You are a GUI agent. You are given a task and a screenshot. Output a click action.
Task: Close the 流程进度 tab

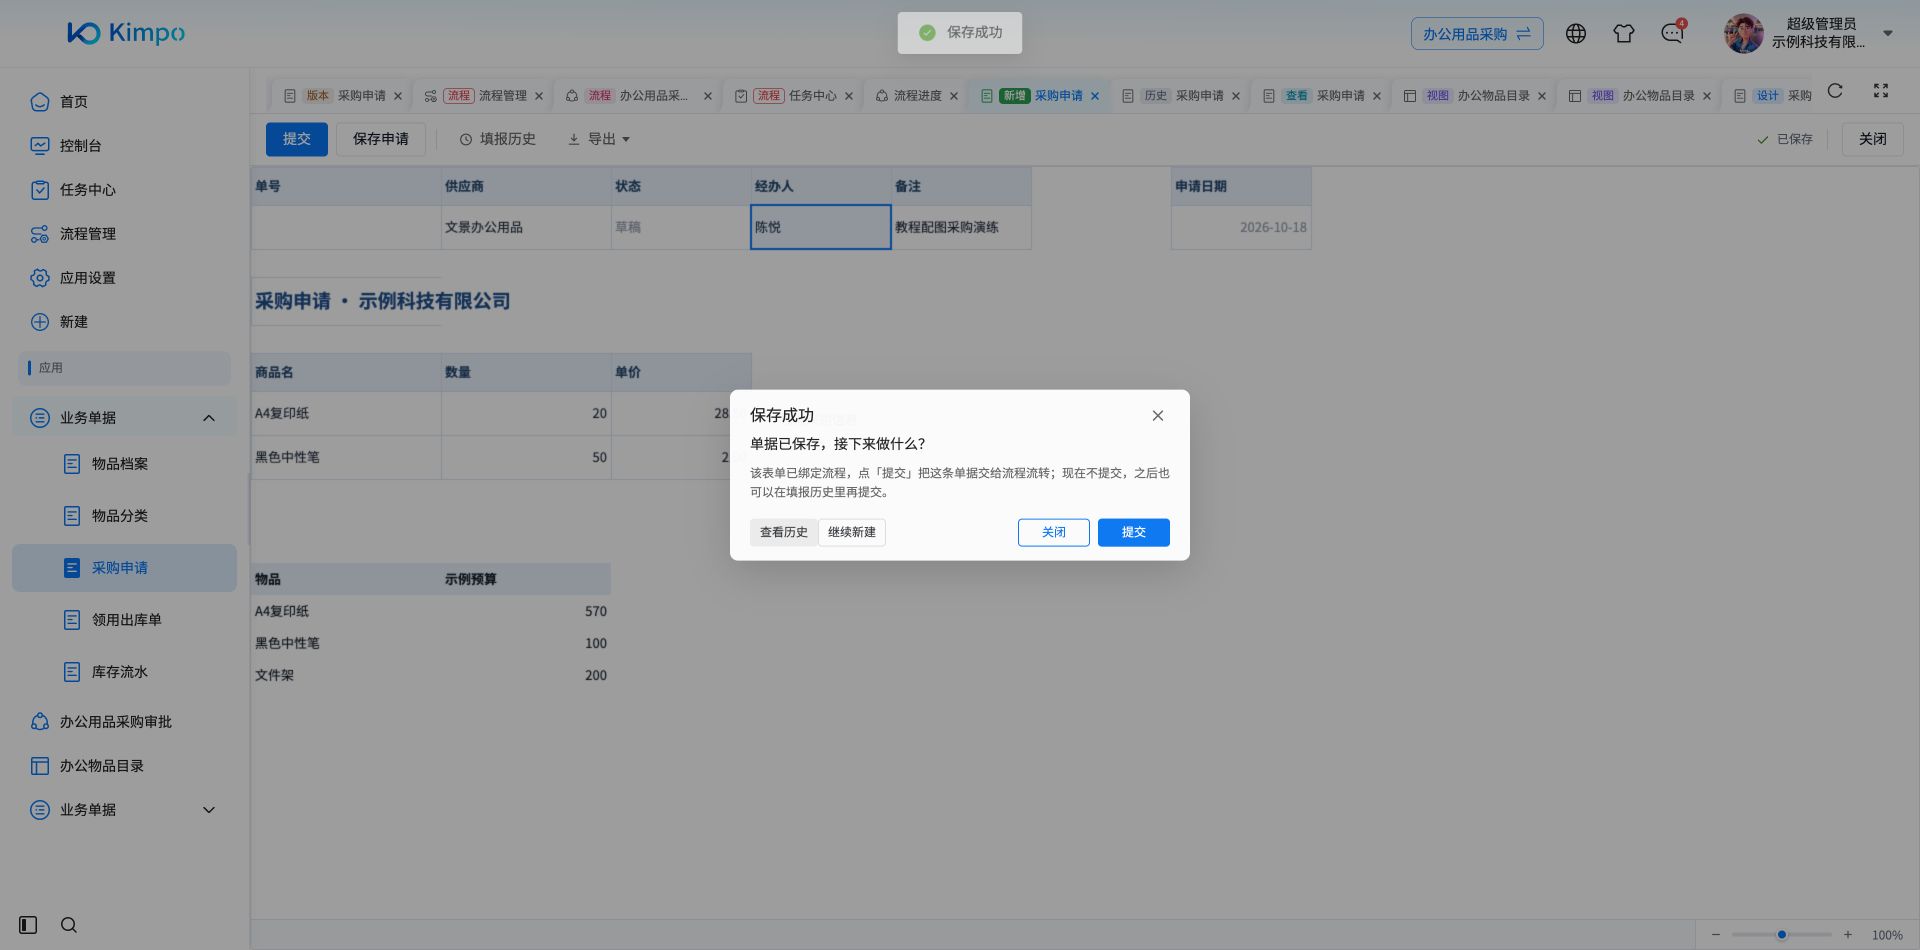pos(954,96)
